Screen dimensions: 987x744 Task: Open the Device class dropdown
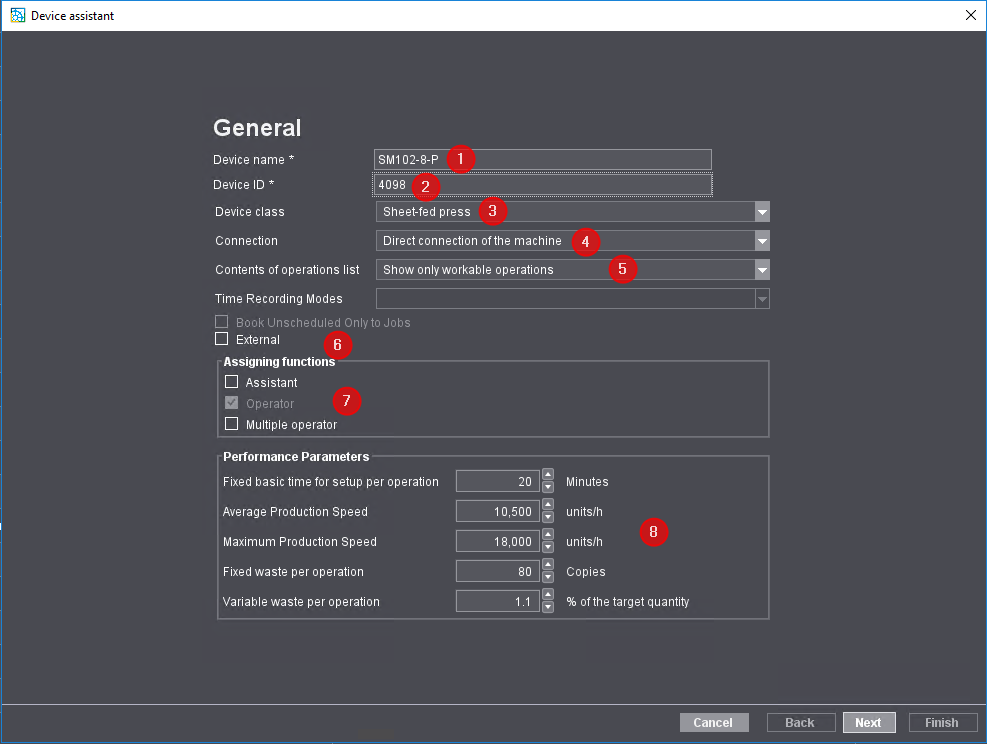[762, 212]
